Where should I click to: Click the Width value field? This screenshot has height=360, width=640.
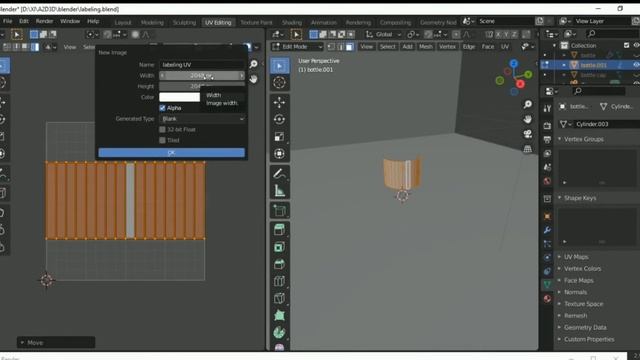point(202,76)
